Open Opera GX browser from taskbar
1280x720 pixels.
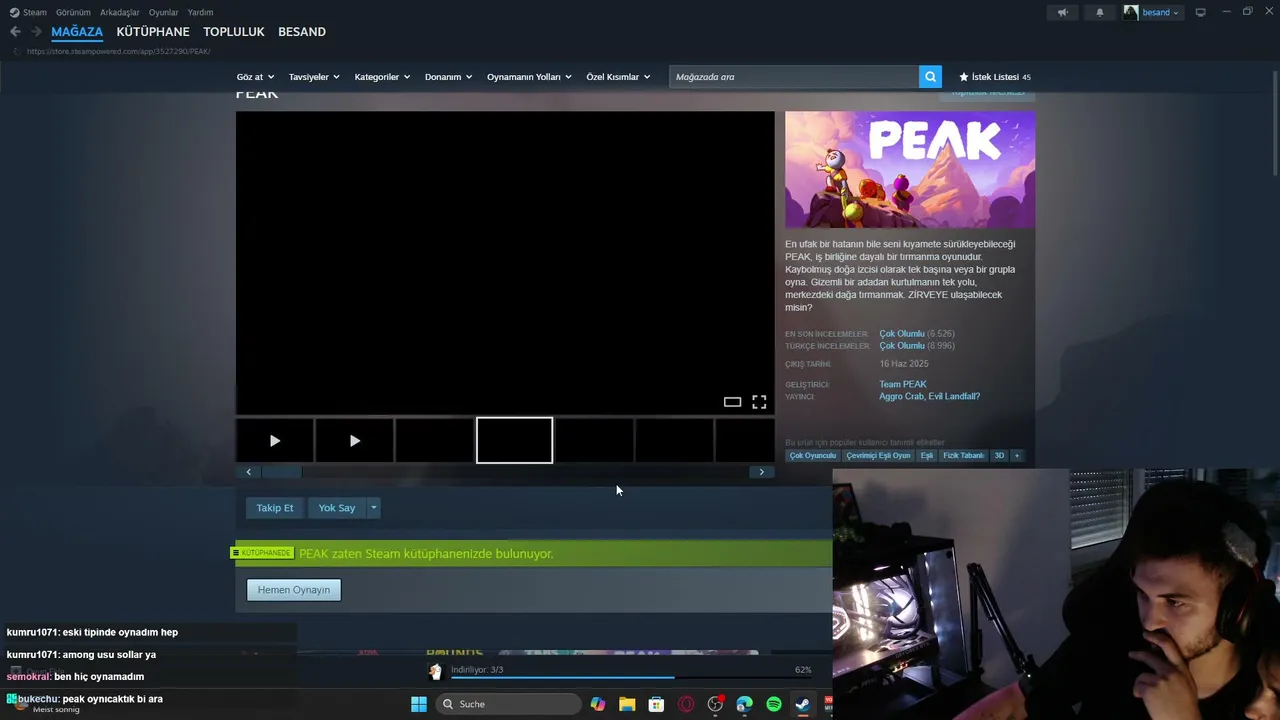[686, 704]
